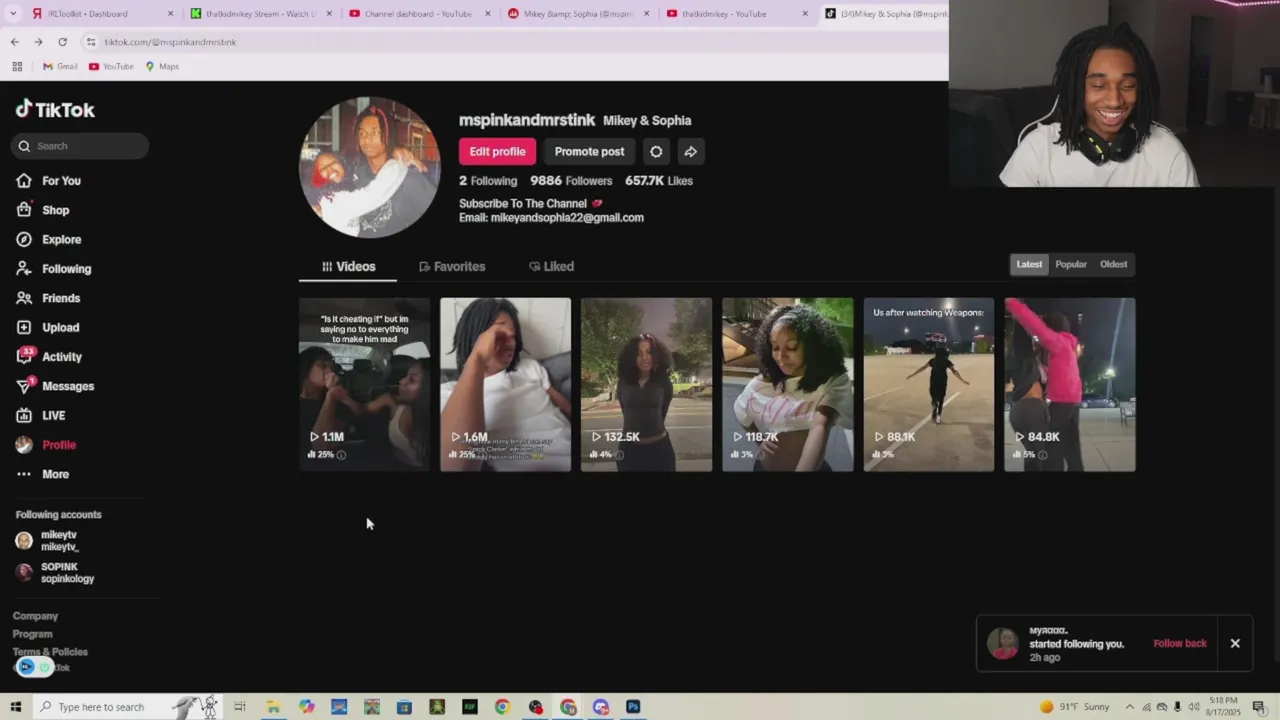
Task: Switch to the Favorites tab
Action: (x=452, y=266)
